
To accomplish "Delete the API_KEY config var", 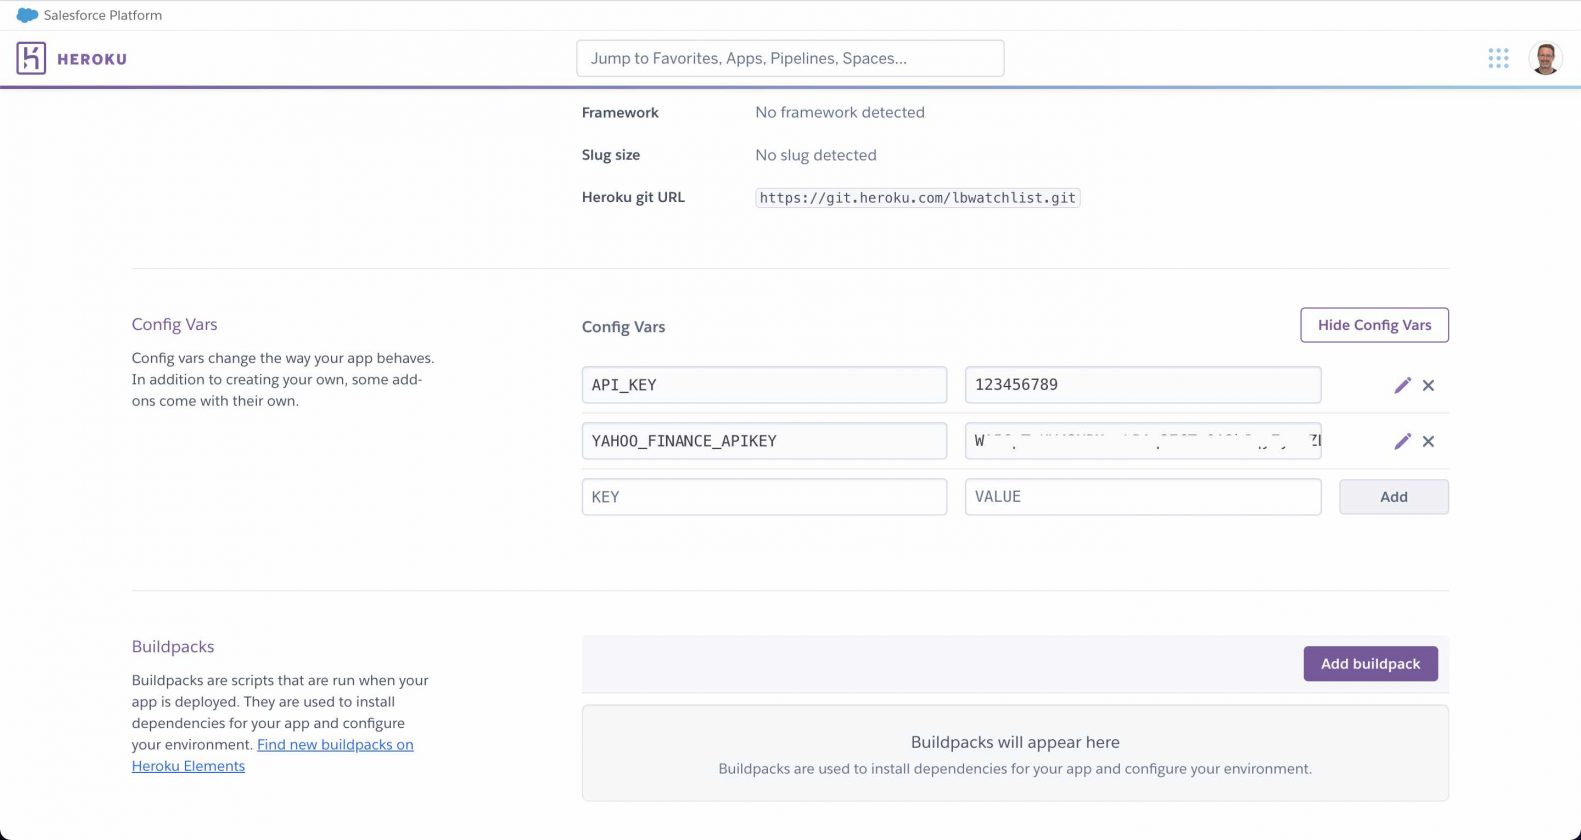I will click(1428, 385).
